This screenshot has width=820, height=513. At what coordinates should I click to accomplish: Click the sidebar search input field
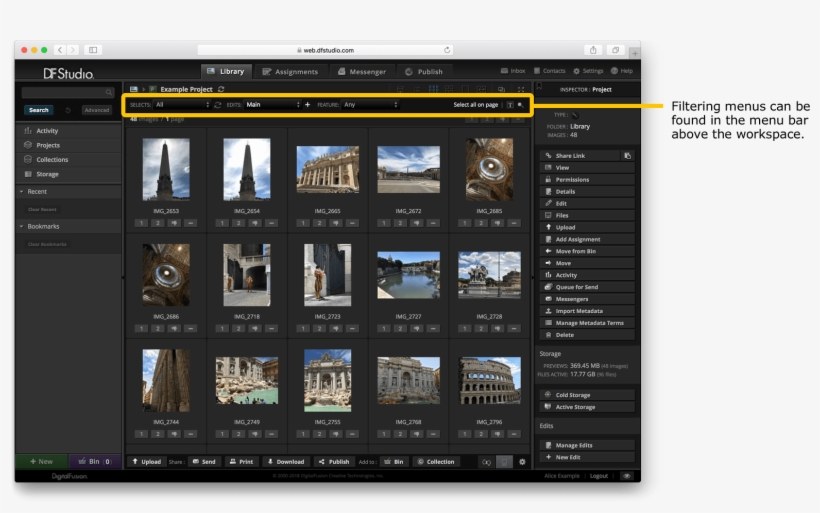[x=68, y=93]
